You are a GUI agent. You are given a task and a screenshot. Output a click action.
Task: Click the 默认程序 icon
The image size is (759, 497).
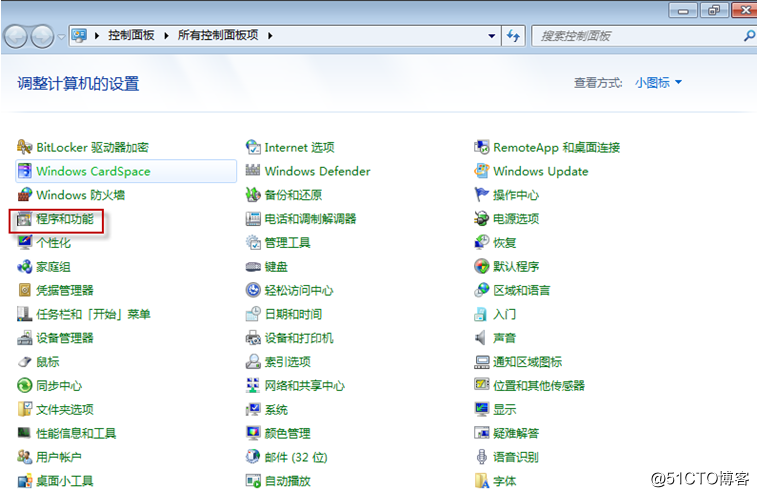click(482, 266)
